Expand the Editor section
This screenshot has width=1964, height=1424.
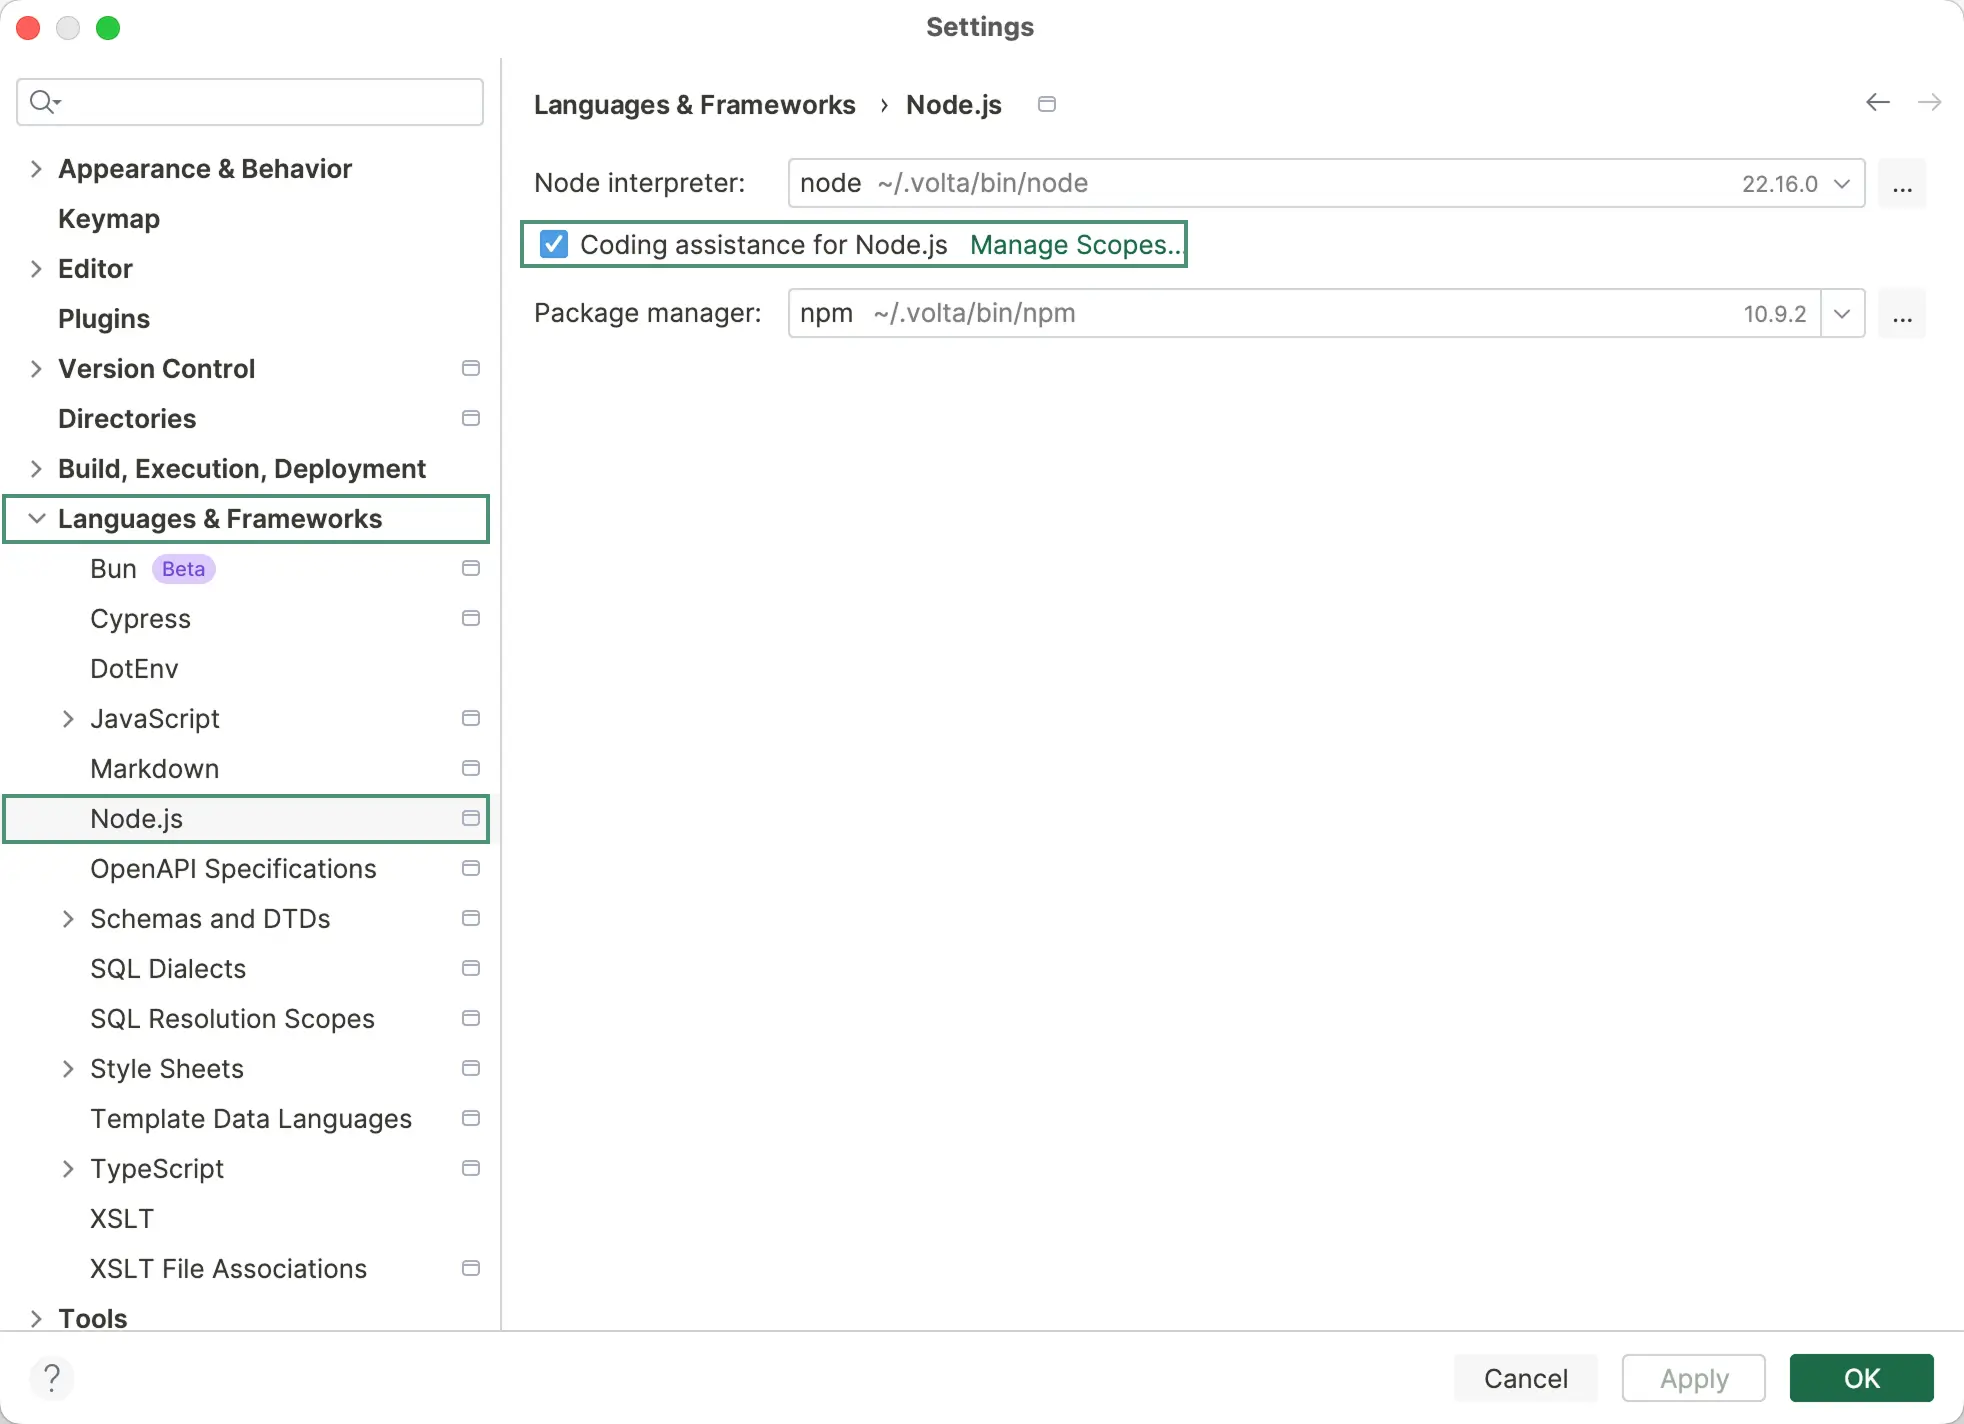pos(36,269)
